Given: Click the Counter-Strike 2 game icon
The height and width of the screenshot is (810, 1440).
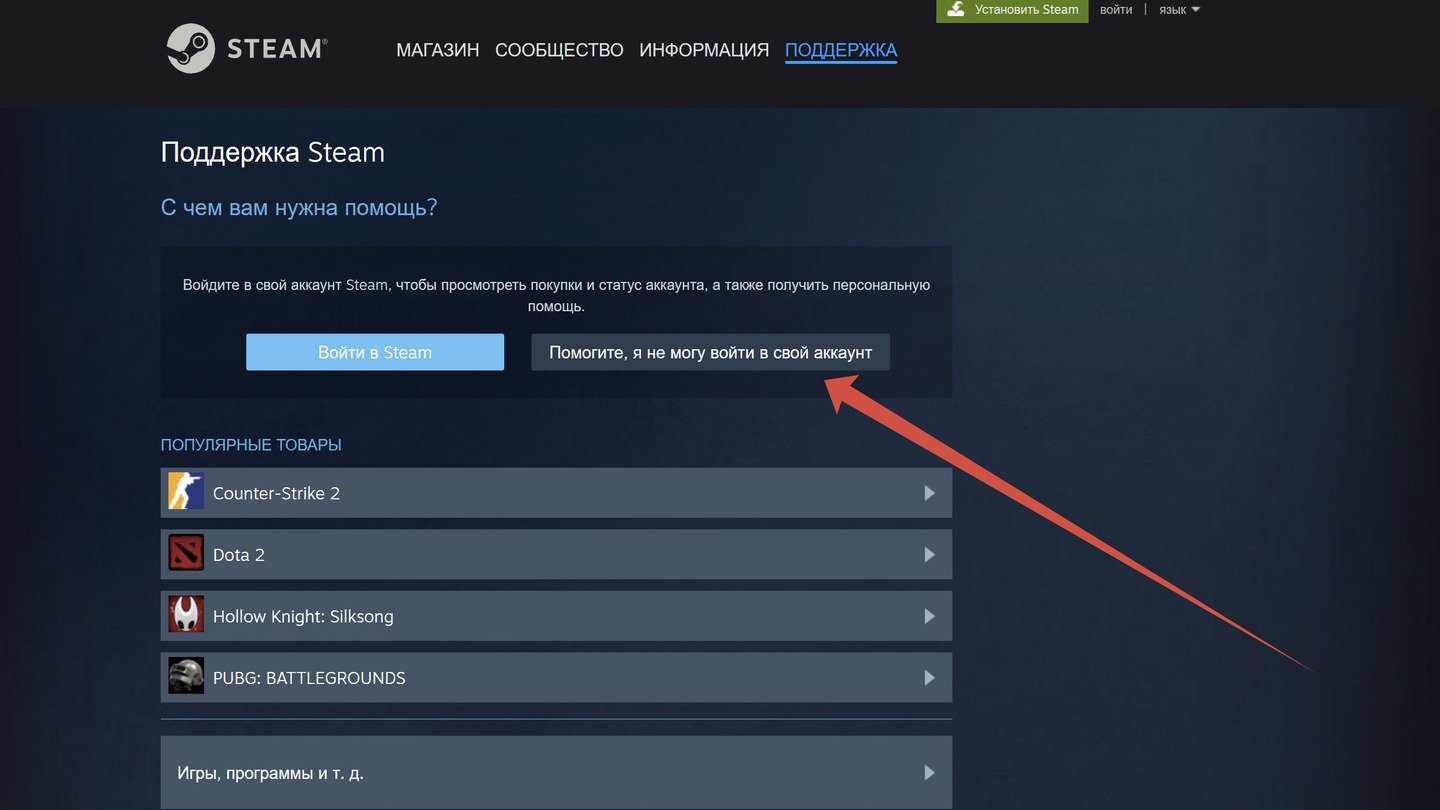Looking at the screenshot, I should click(186, 492).
